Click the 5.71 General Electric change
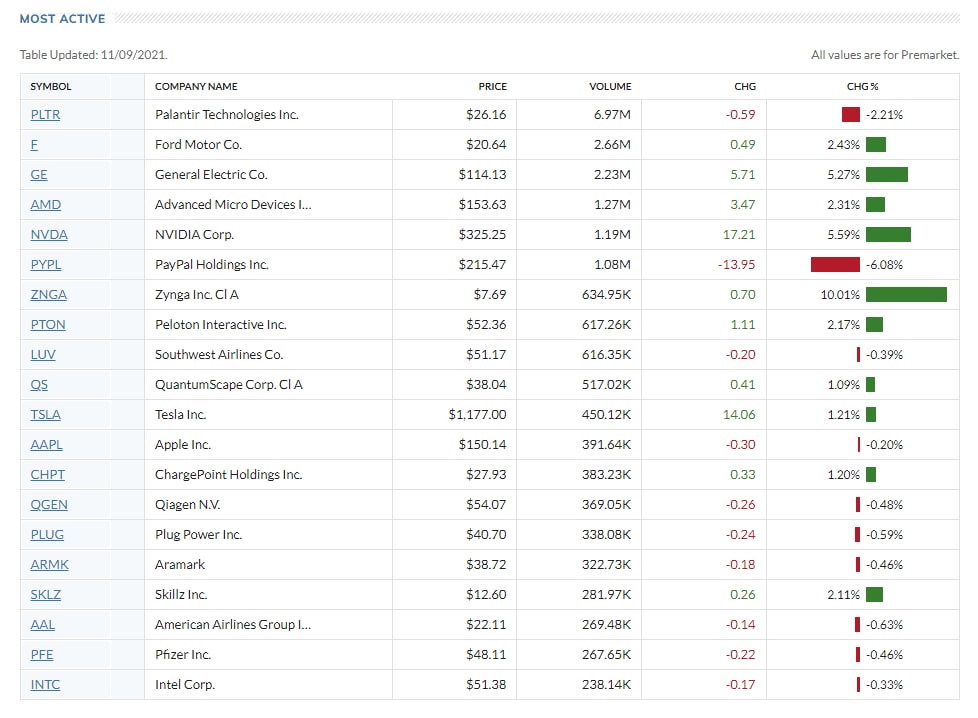Image resolution: width=978 pixels, height=718 pixels. coord(742,175)
